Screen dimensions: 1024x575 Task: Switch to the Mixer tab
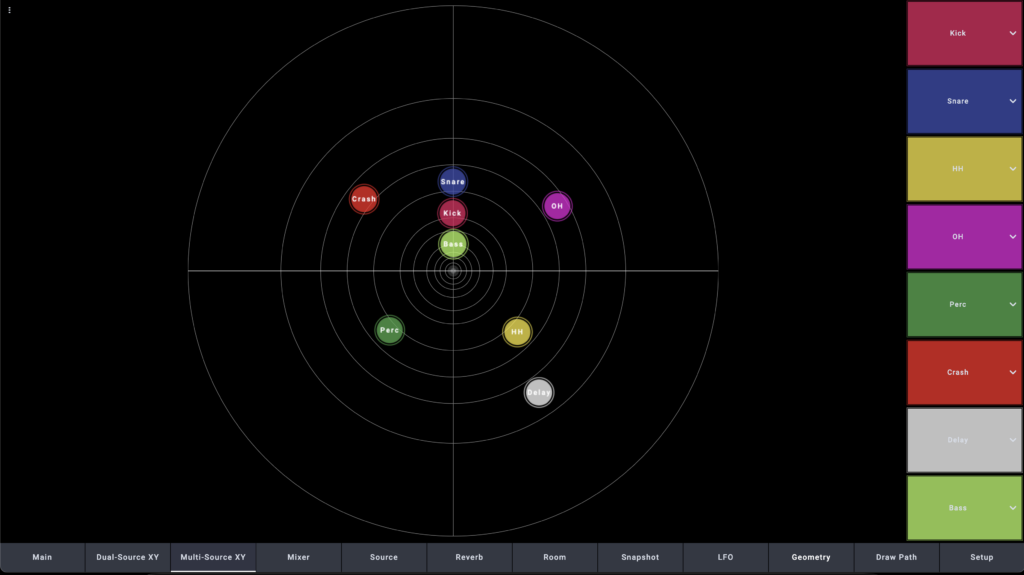(298, 557)
